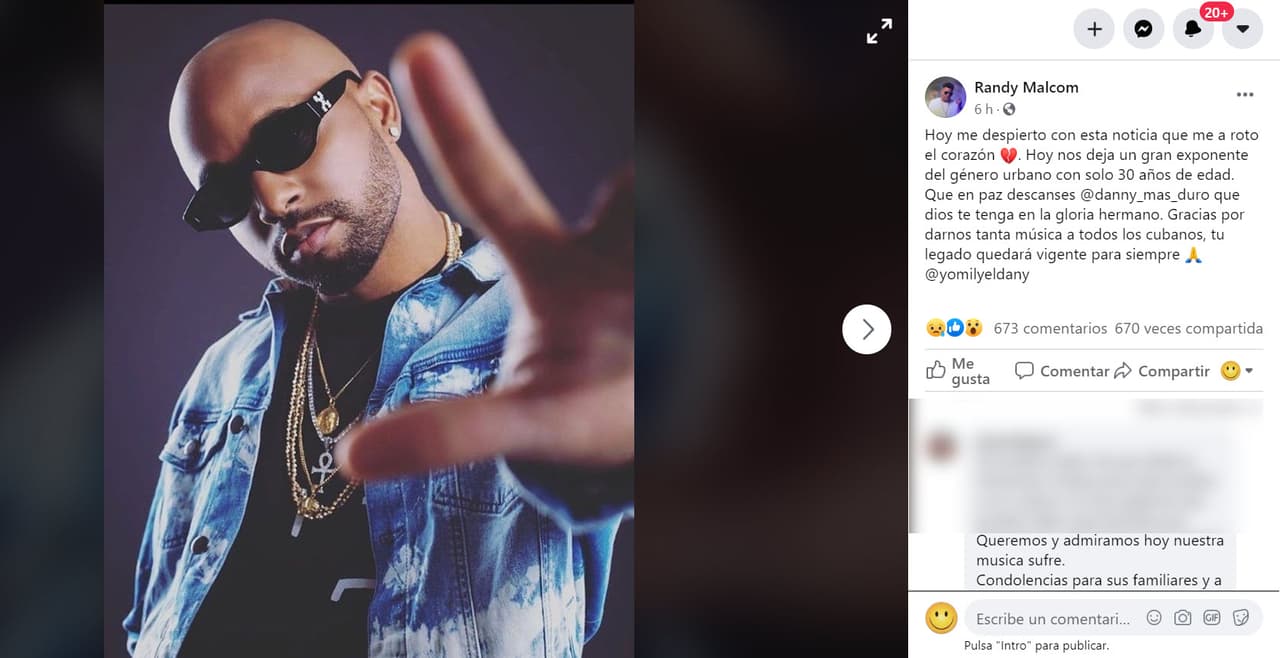This screenshot has height=658, width=1280.
Task: Go to the next photo with the arrow
Action: click(x=866, y=328)
